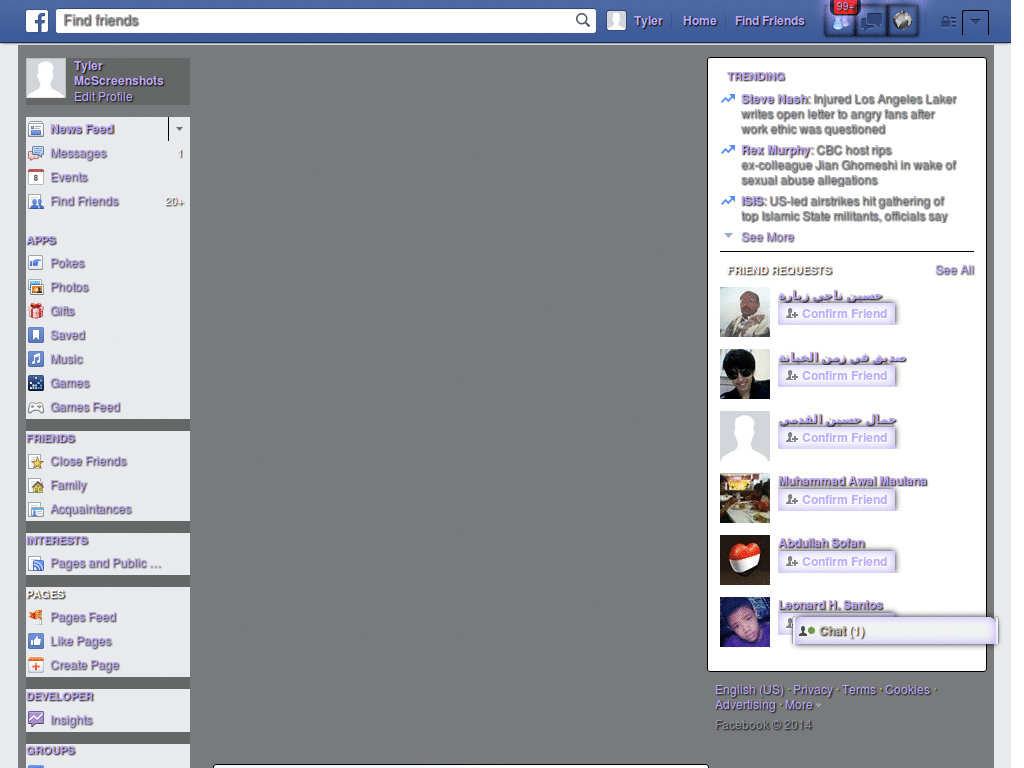Open friend requests icon with 99+ badge

pos(841,21)
